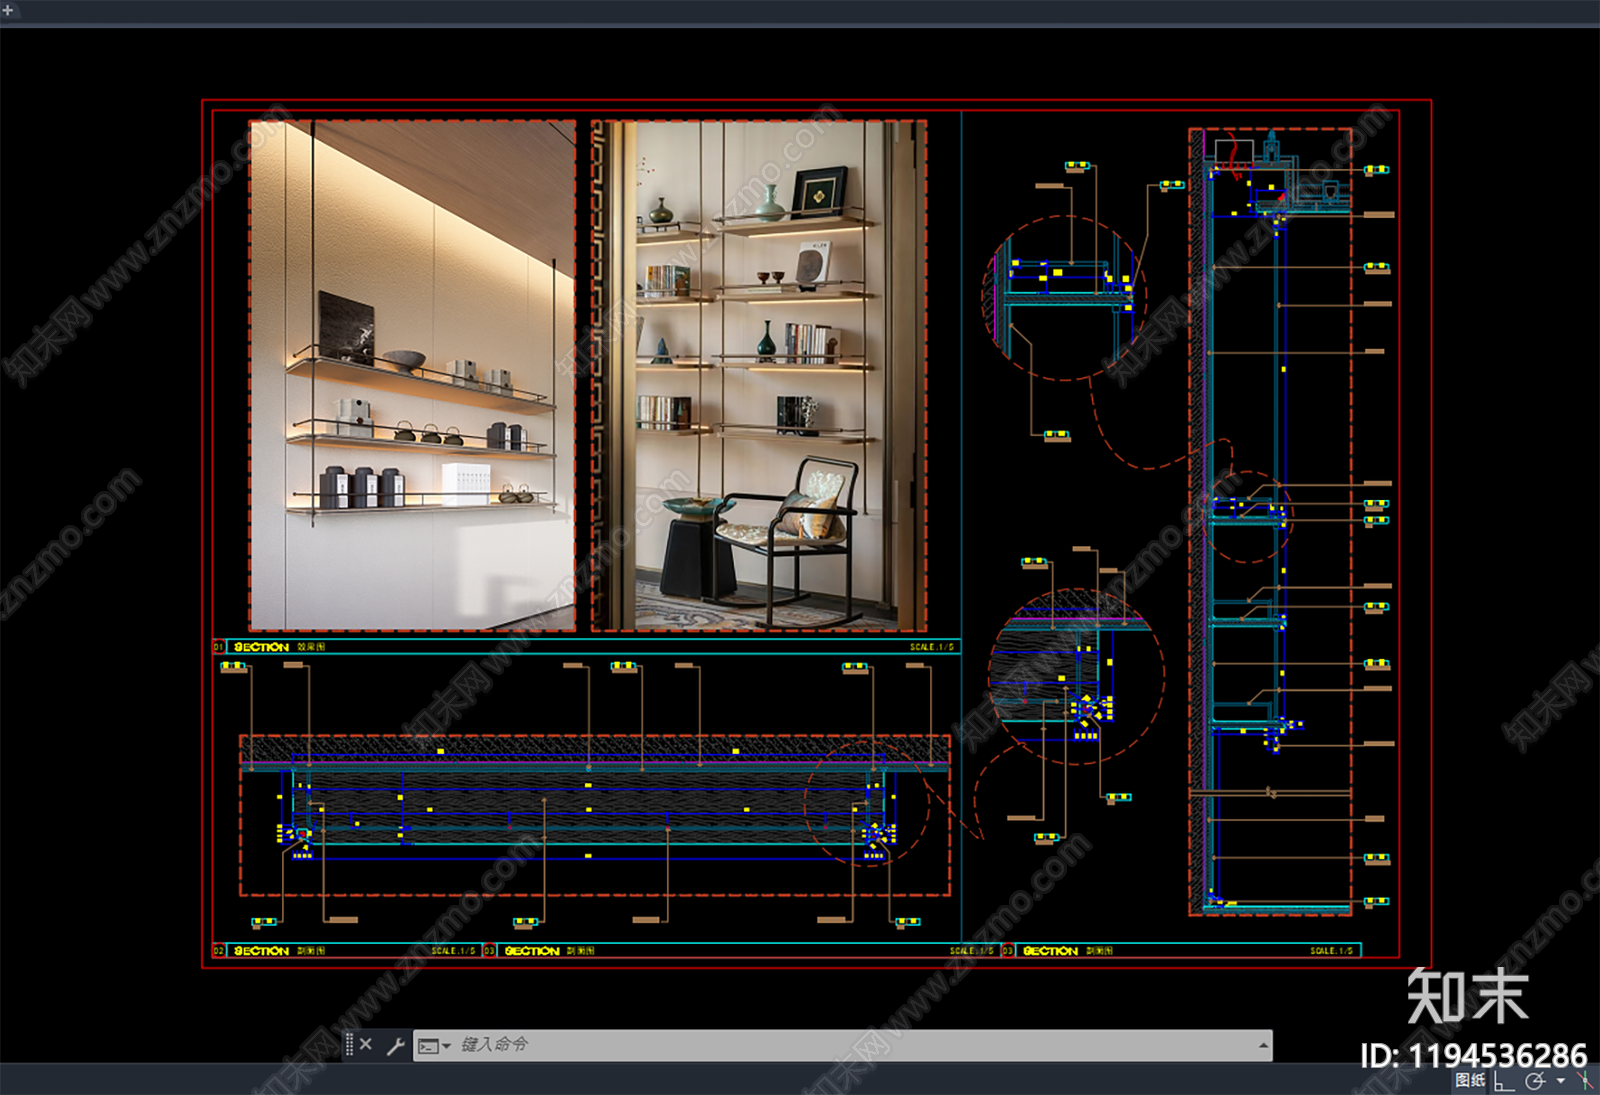Open a new drawing tab with plus icon
This screenshot has height=1095, width=1600.
coord(7,11)
